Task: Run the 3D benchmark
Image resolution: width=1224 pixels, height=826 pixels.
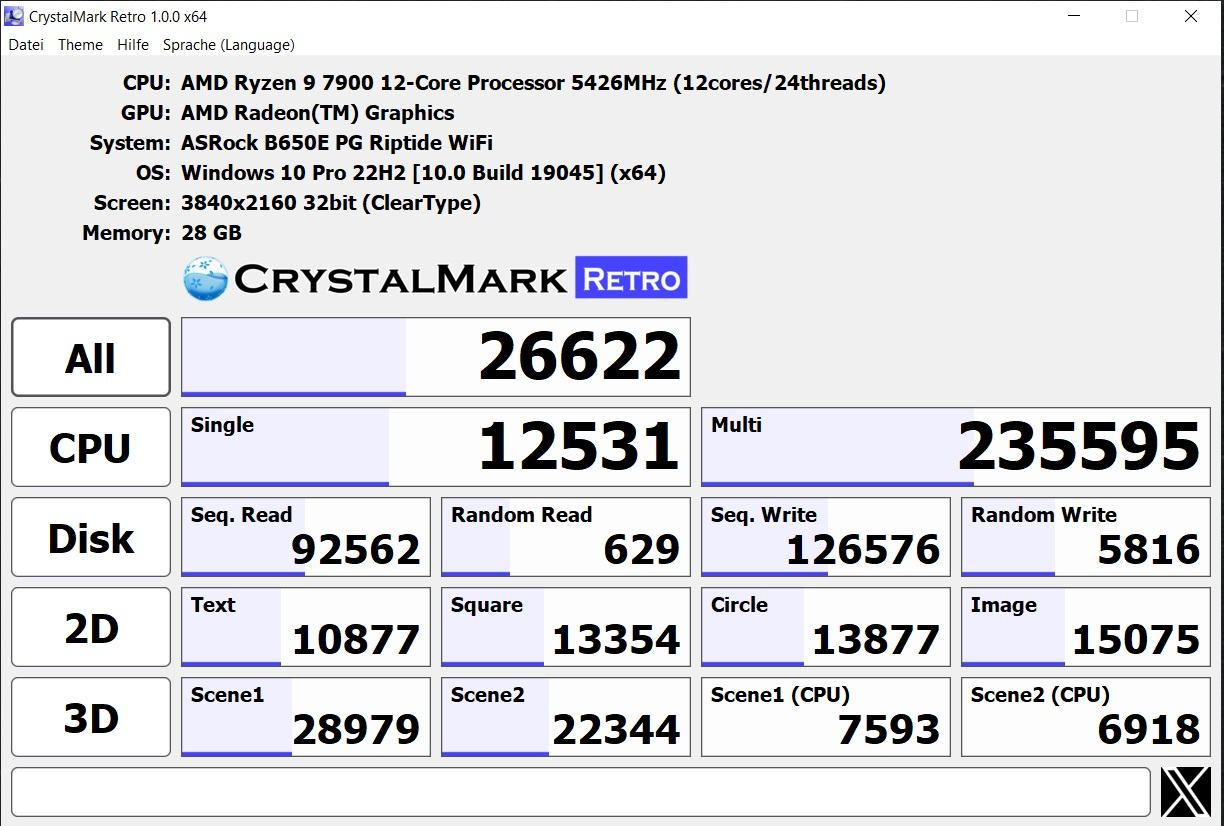Action: click(x=91, y=717)
